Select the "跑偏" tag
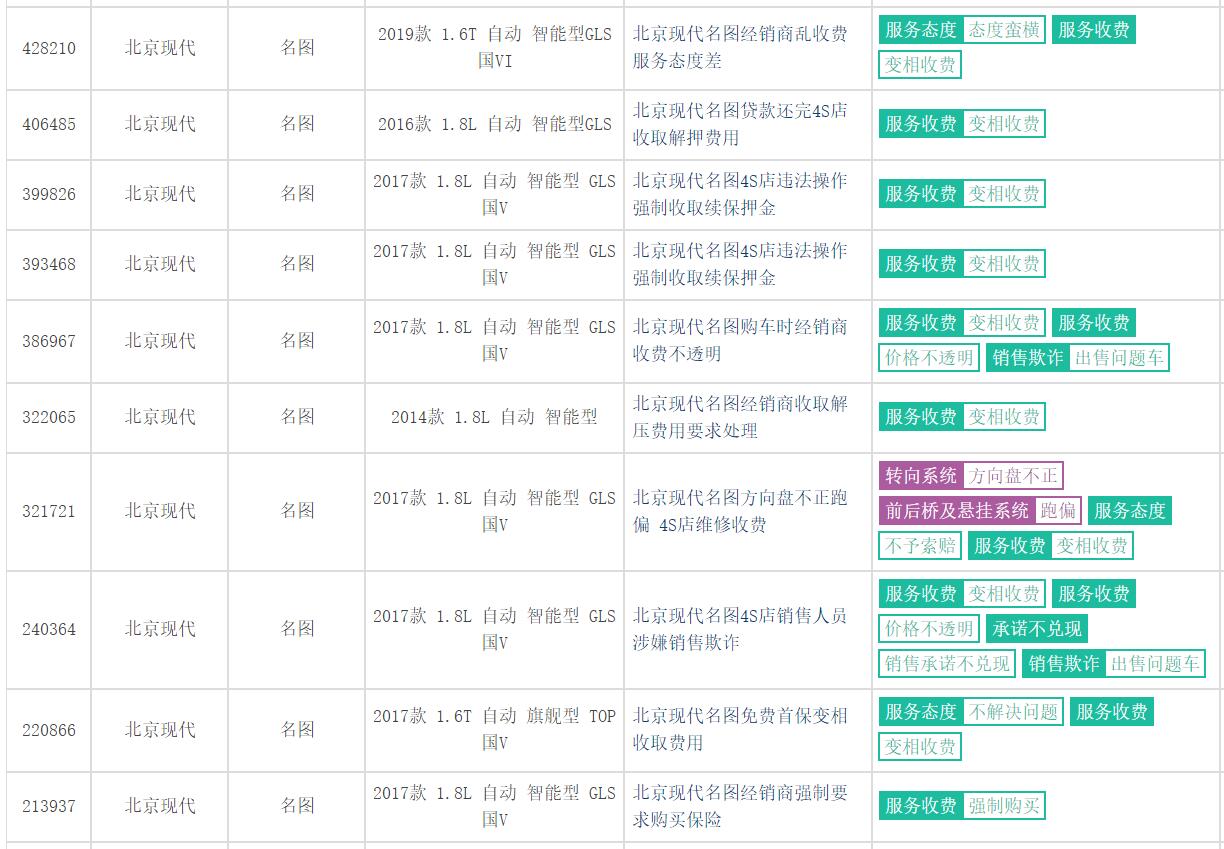The height and width of the screenshot is (849, 1224). pos(1058,511)
